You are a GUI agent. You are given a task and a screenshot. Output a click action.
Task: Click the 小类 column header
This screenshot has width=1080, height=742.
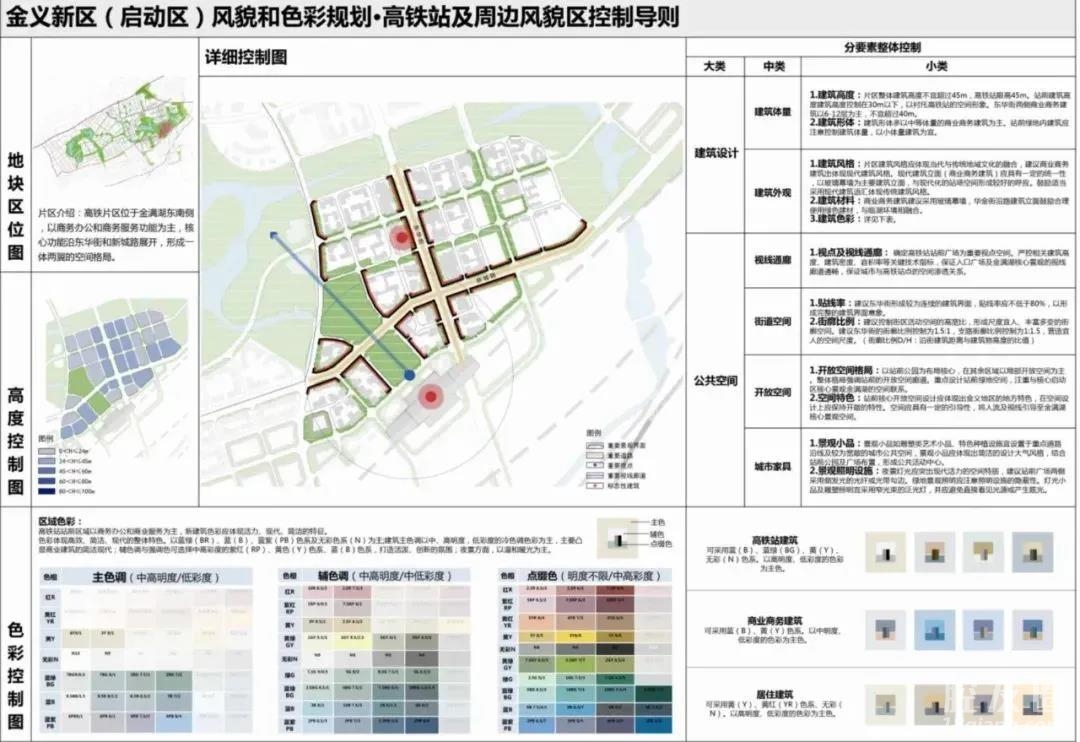click(x=936, y=66)
